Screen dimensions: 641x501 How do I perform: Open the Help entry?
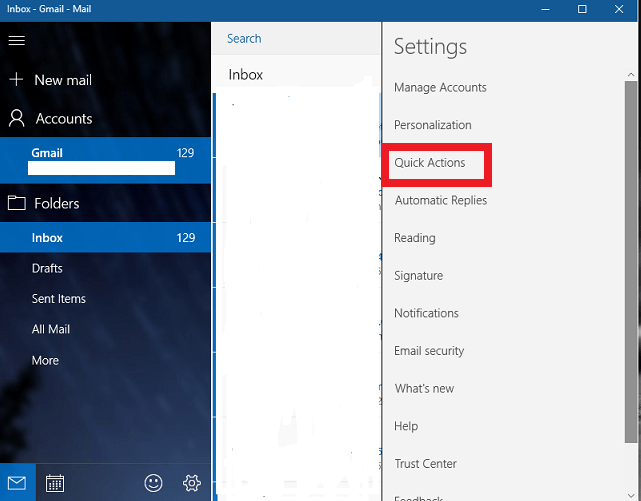point(406,426)
